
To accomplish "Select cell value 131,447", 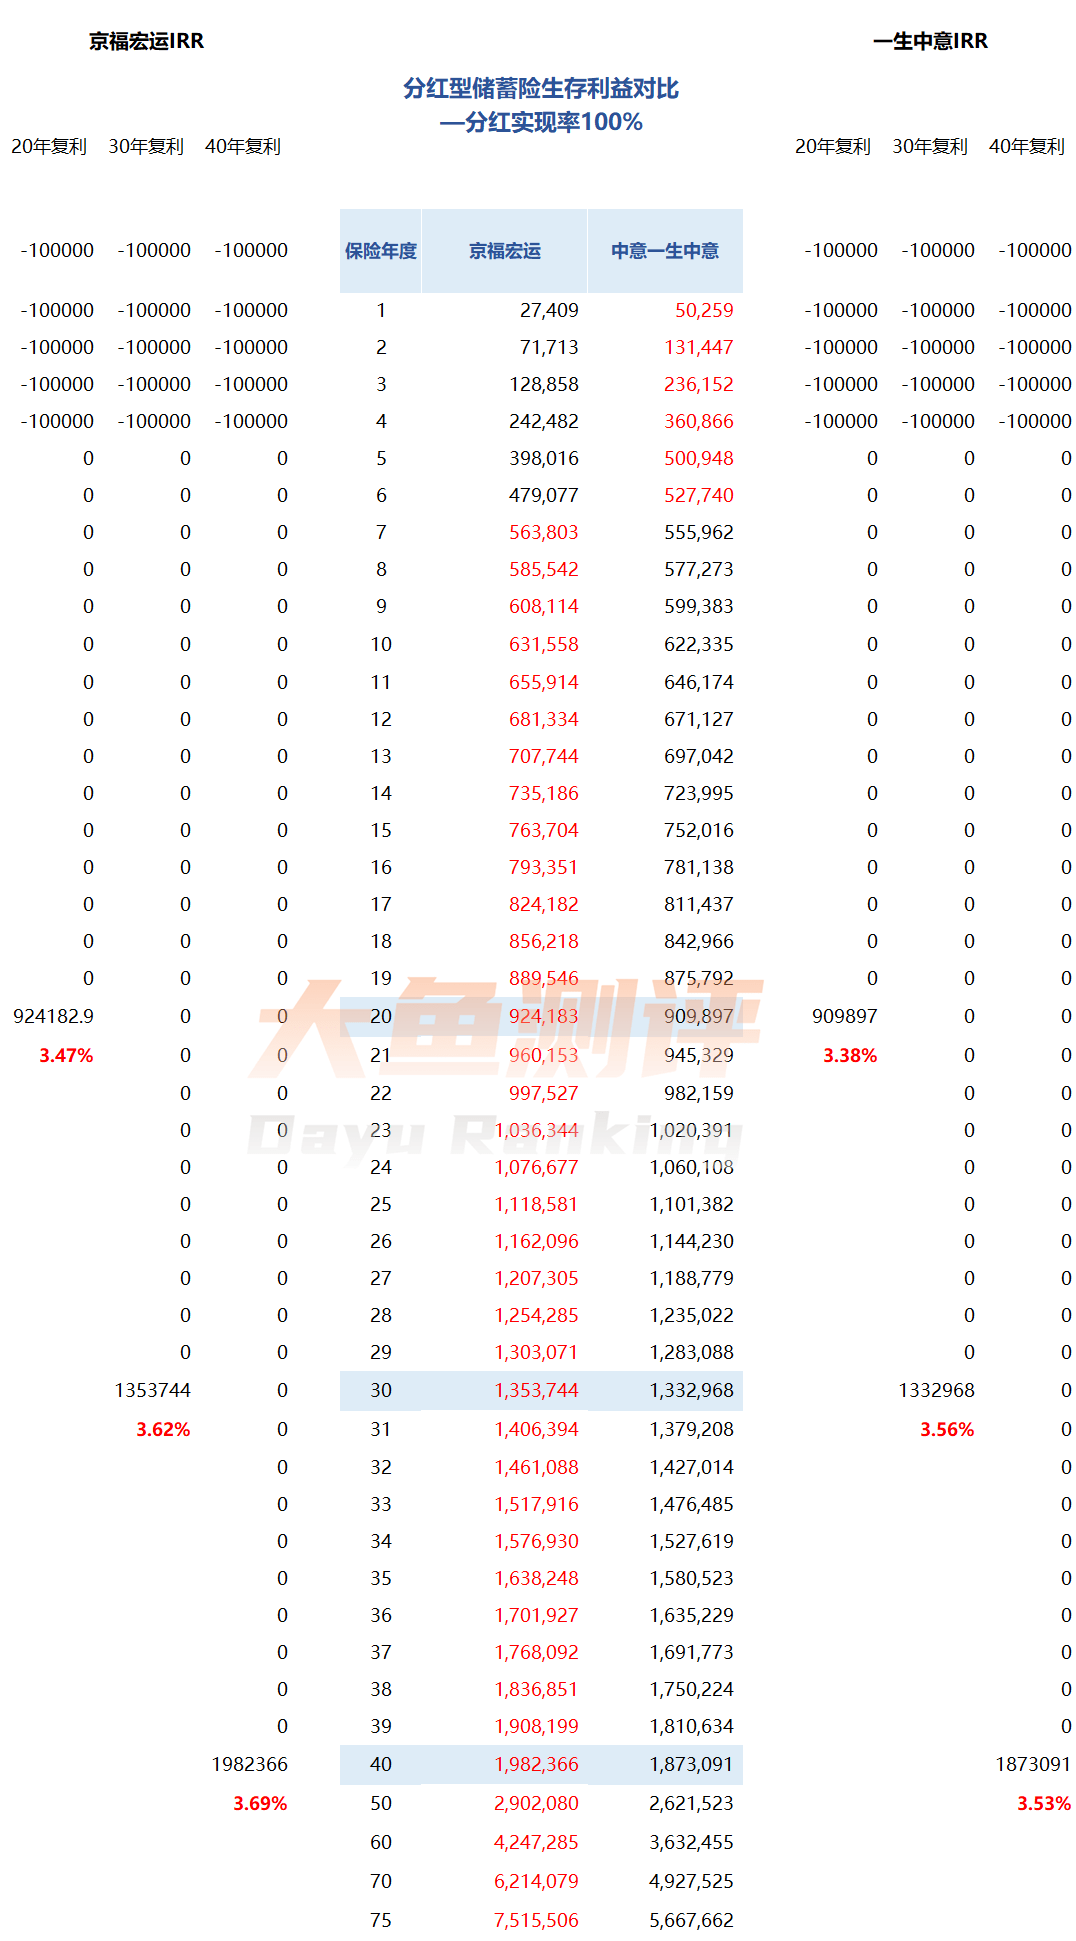I will tap(699, 347).
